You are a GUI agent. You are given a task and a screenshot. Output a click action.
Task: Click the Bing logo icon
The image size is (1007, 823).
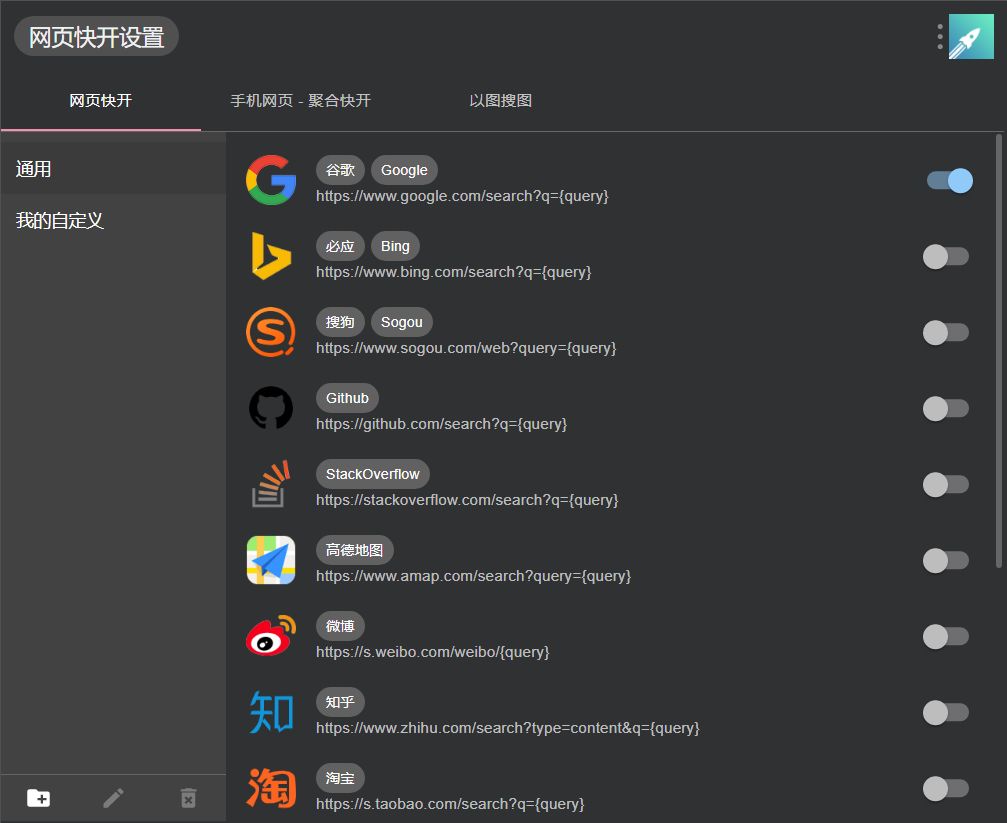point(271,256)
